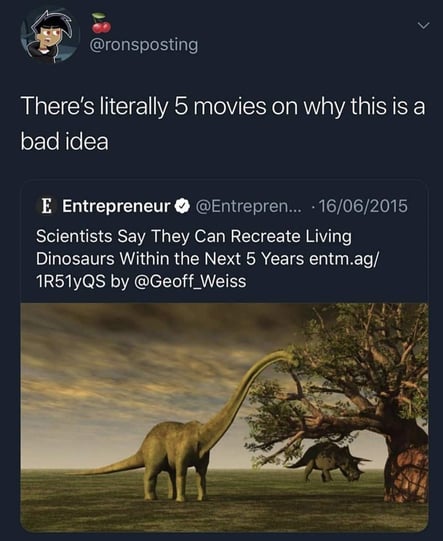
Task: Click the Entrepreneur E logo icon
Action: tap(46, 206)
